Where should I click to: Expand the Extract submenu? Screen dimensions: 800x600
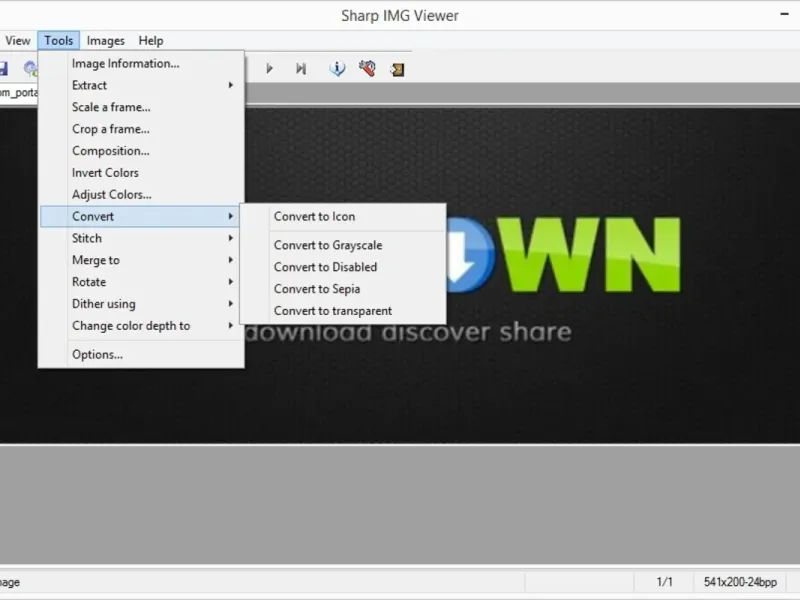point(141,85)
